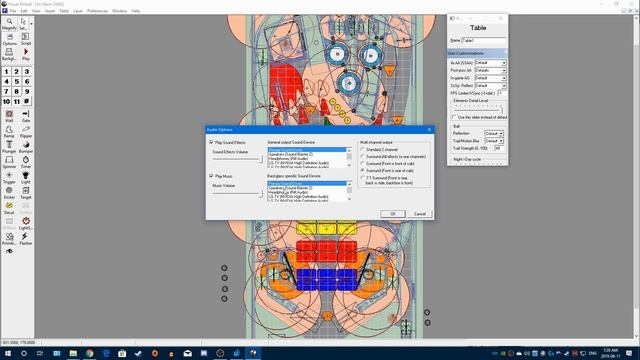Click the Trail Strength value field

498,148
